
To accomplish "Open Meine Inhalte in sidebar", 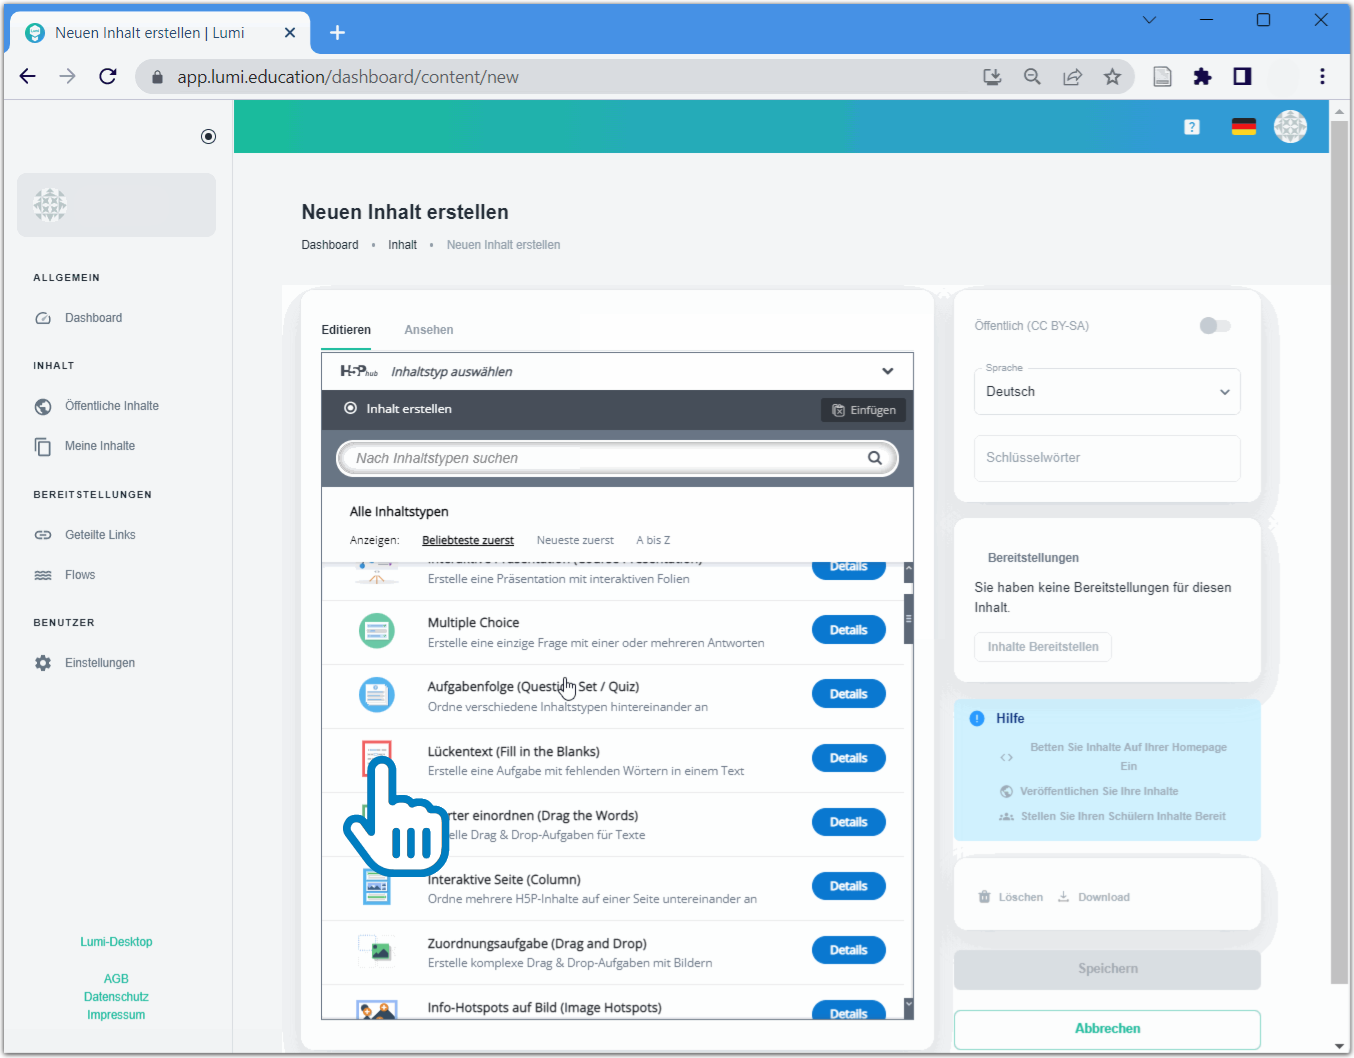I will click(x=99, y=446).
